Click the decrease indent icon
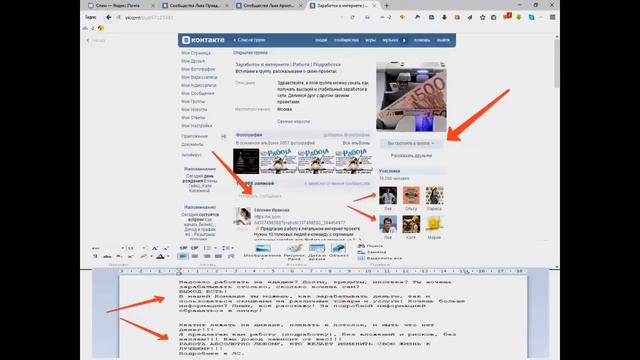Screen dimensions: 640x360 pos(183,248)
